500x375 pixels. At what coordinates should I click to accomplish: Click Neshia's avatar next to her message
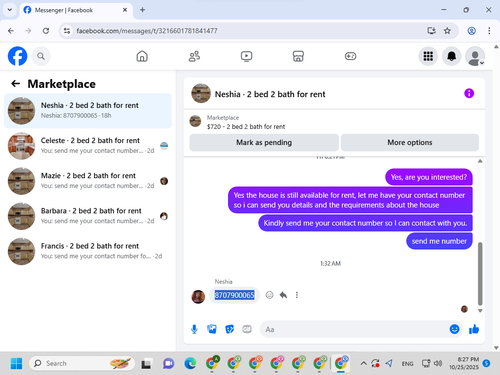point(198,296)
